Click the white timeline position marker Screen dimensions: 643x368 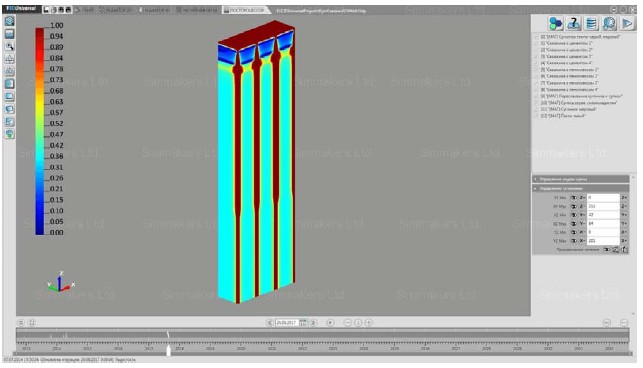169,350
